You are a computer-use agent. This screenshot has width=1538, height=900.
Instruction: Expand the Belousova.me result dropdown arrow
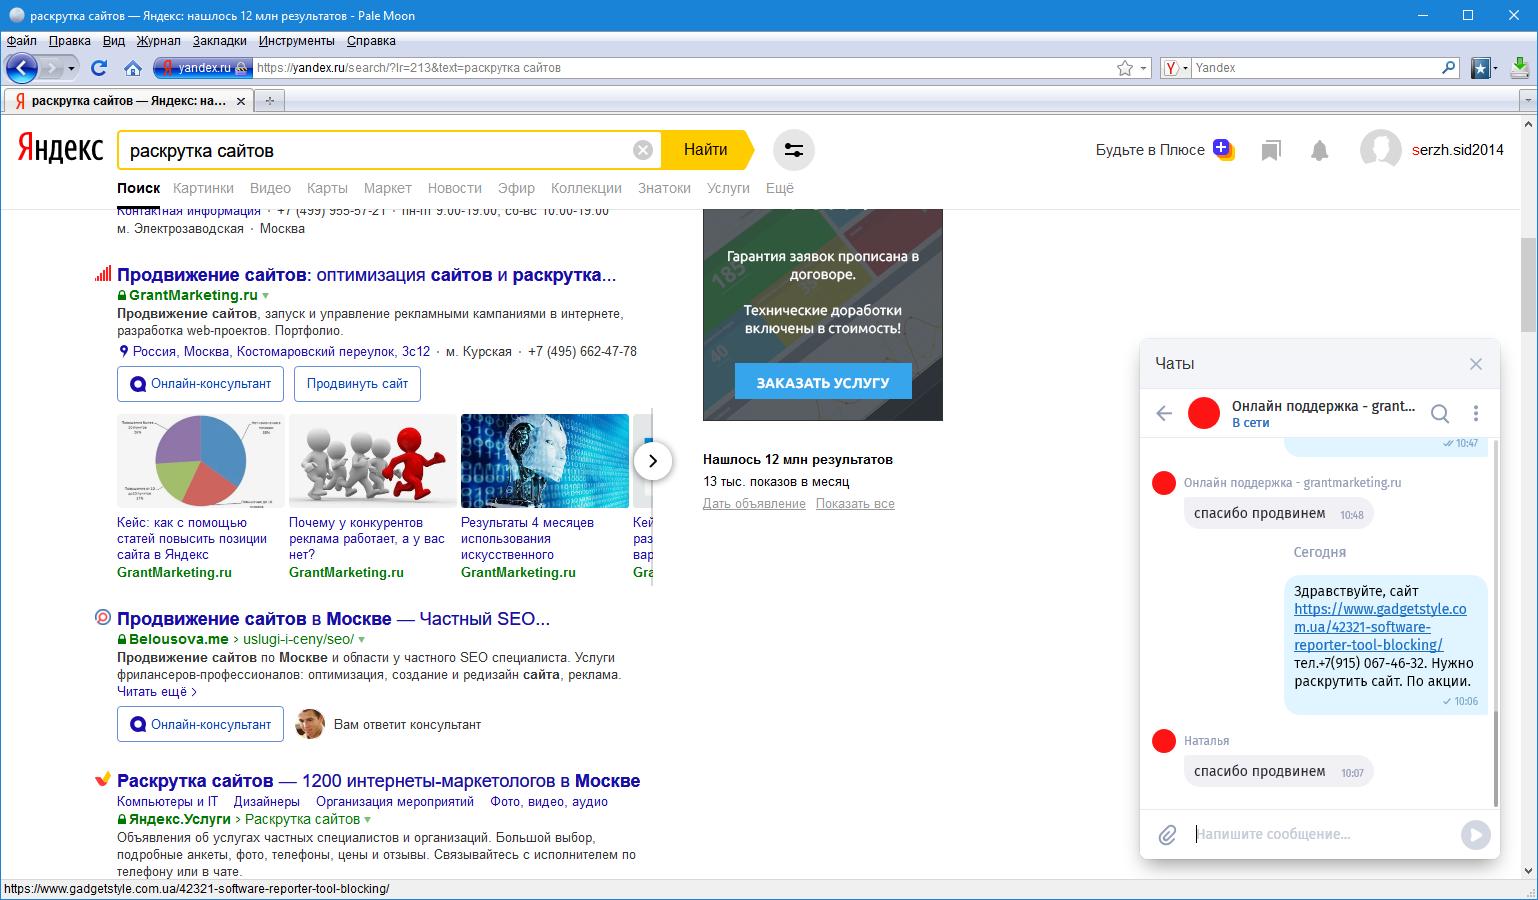click(x=362, y=640)
